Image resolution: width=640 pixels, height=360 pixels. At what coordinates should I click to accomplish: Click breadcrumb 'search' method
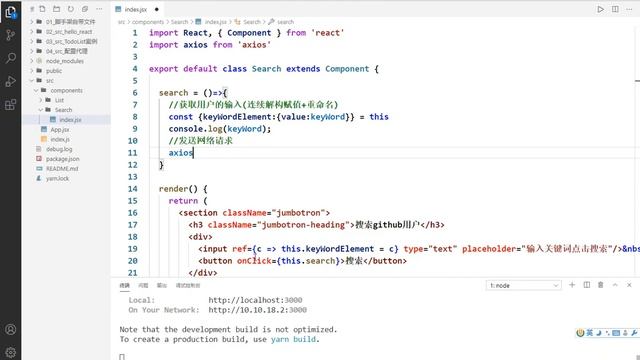click(x=285, y=22)
